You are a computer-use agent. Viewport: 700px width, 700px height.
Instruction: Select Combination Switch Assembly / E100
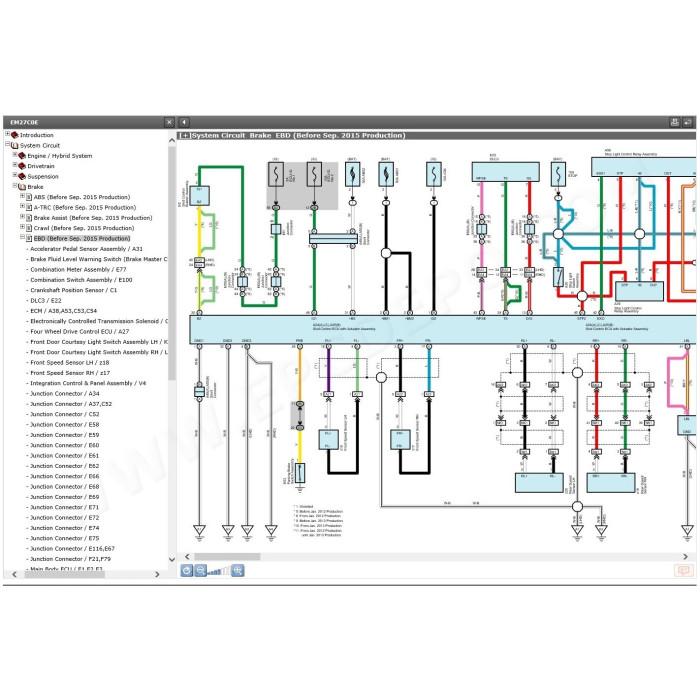tap(81, 280)
